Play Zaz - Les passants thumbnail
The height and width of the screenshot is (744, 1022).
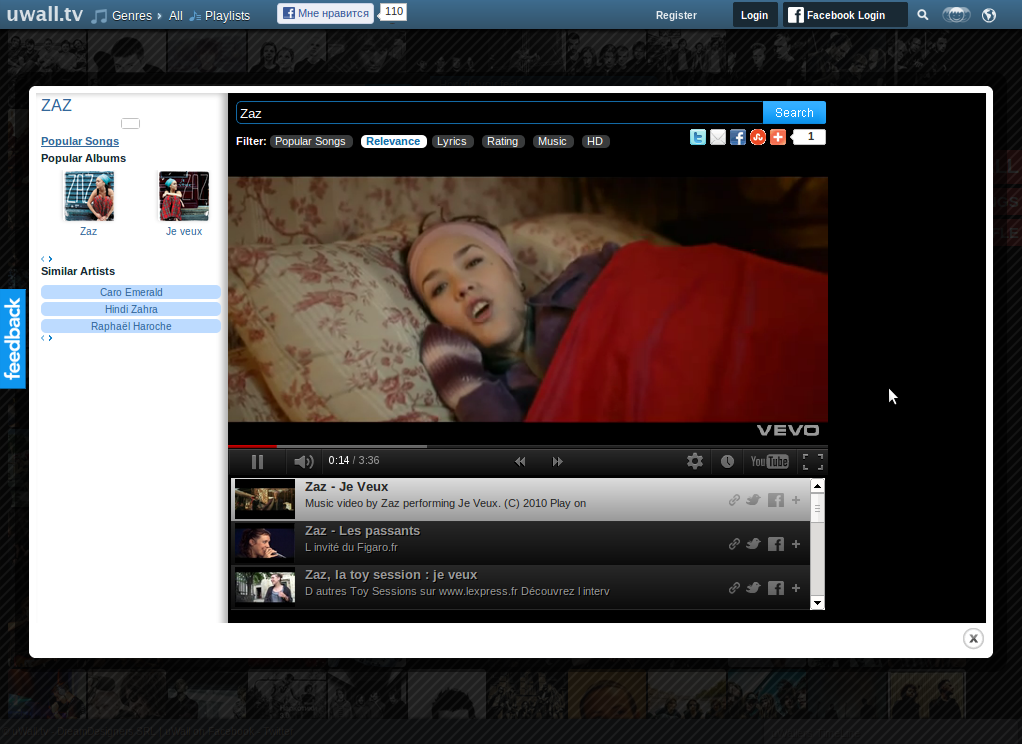pos(265,543)
